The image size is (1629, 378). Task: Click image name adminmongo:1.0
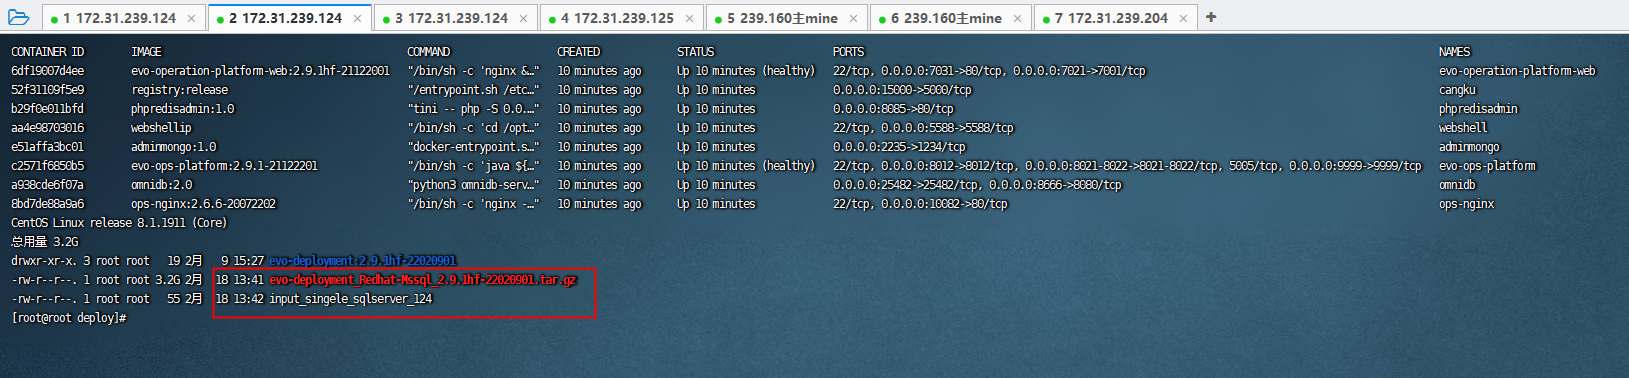pos(174,147)
